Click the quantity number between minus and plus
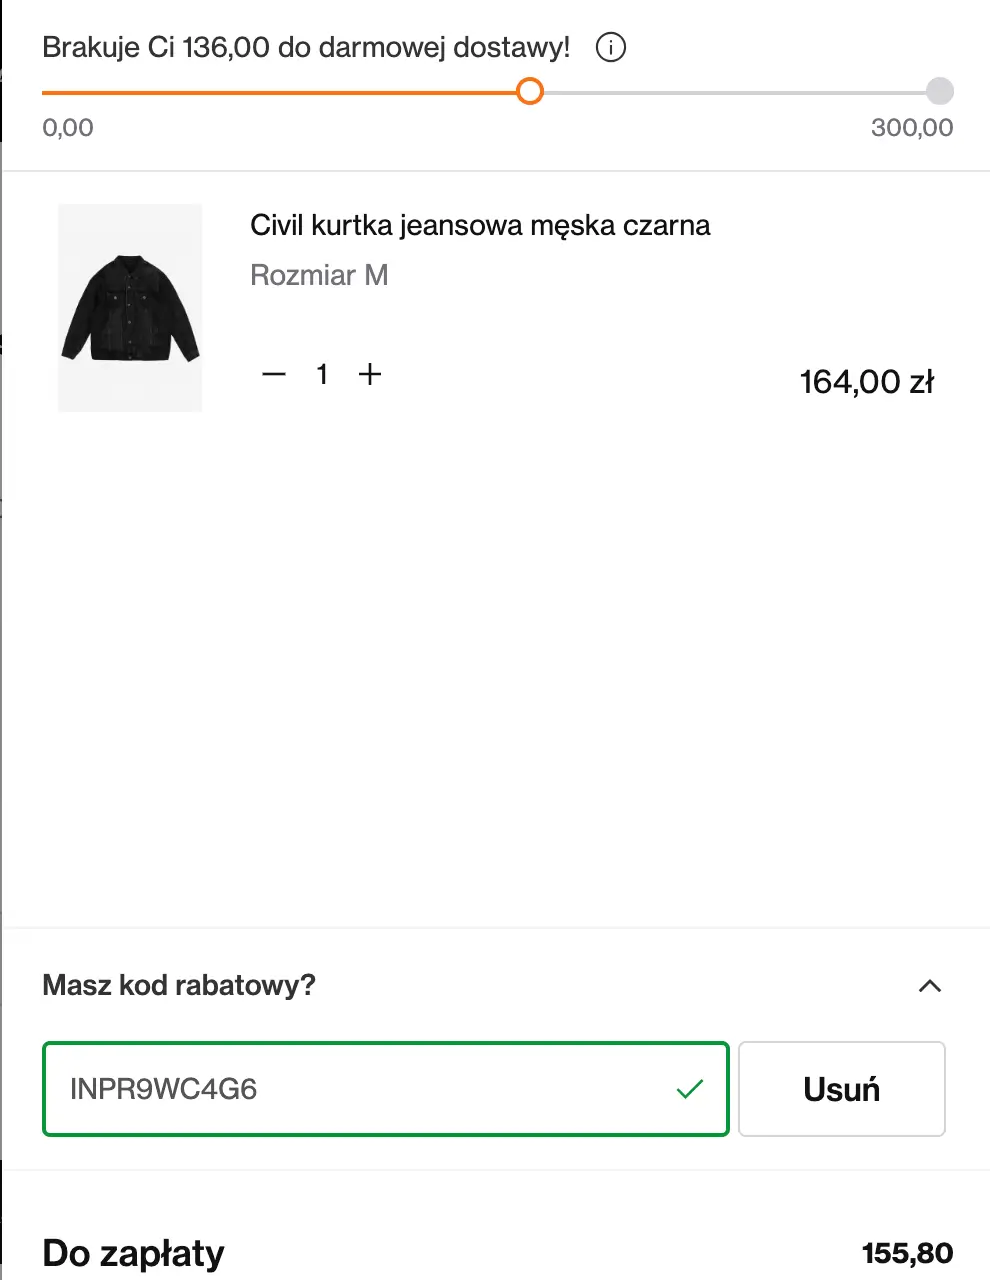 click(x=322, y=374)
